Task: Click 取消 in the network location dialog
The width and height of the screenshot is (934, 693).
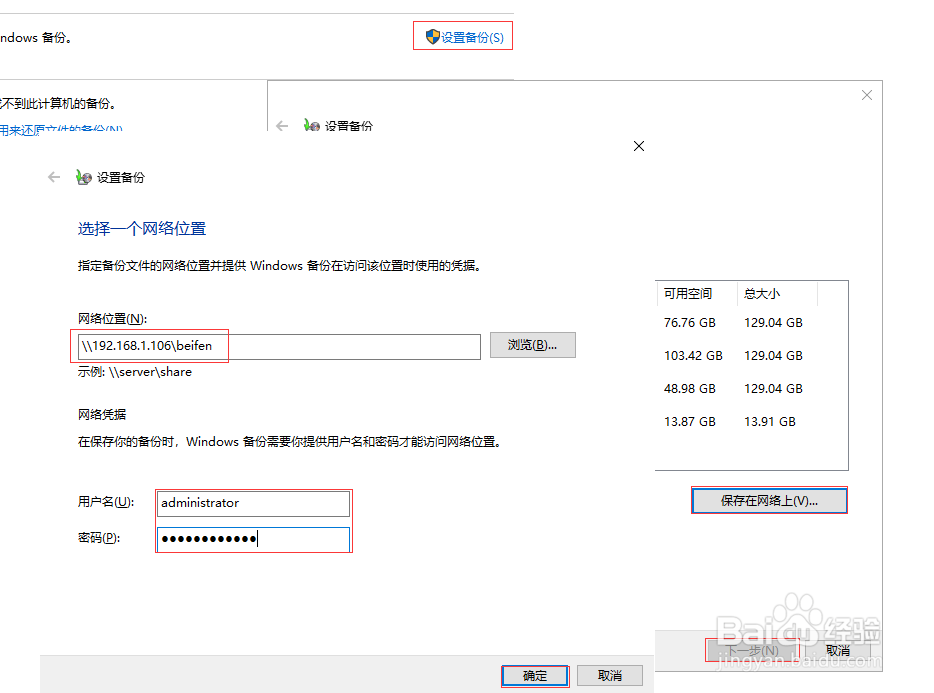Action: pos(610,676)
